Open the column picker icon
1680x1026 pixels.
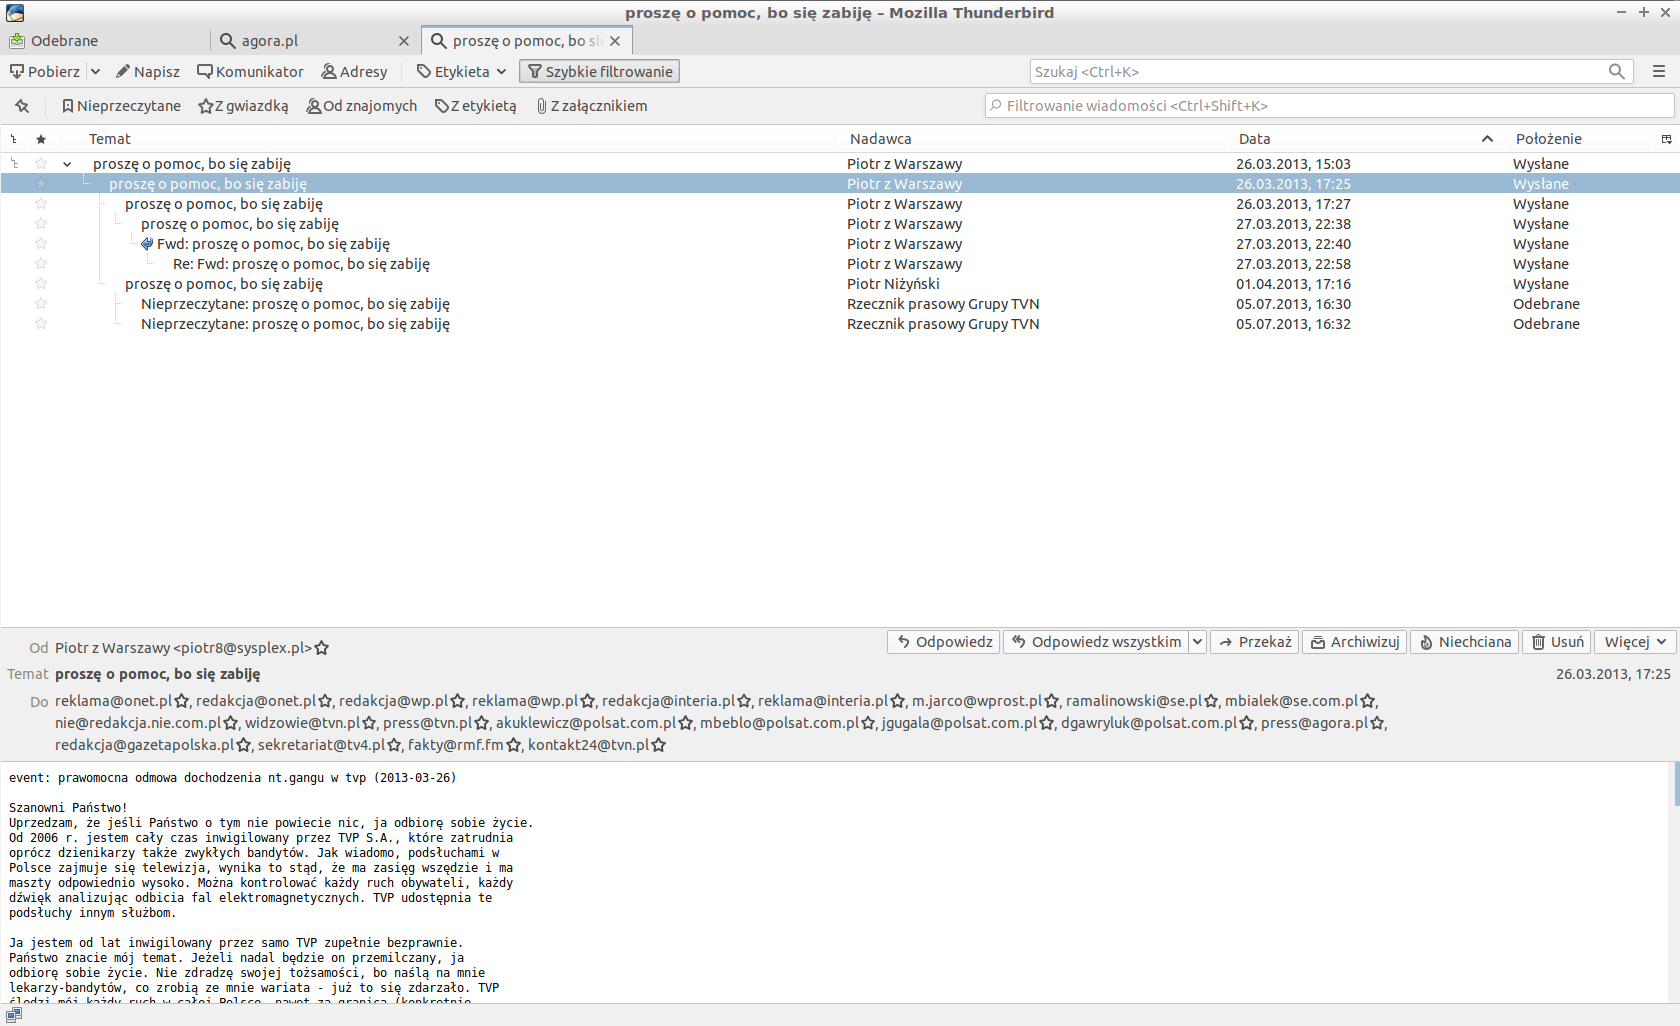1667,139
